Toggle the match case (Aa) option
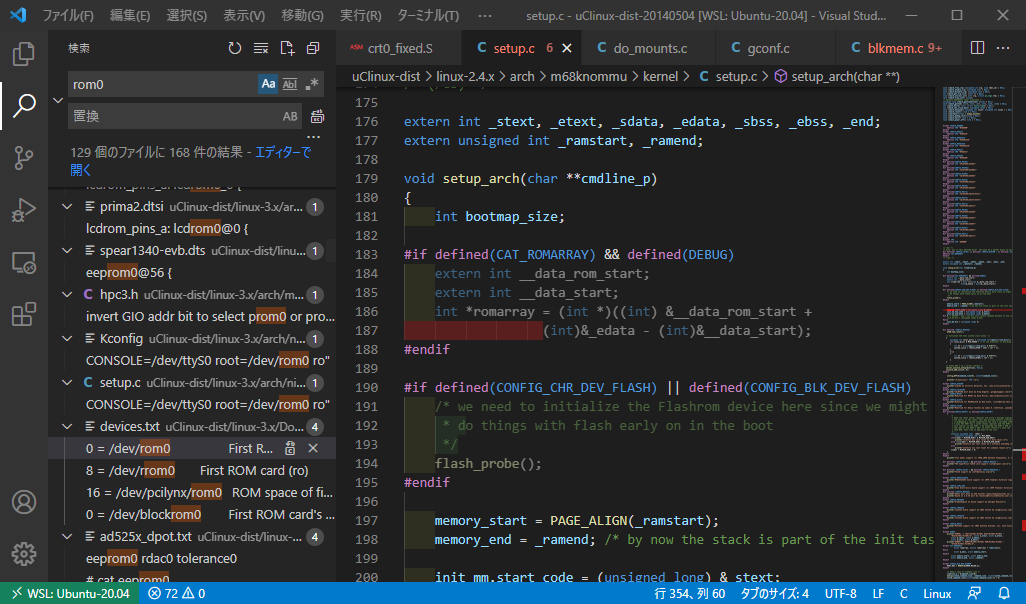The width and height of the screenshot is (1026, 604). (x=268, y=84)
